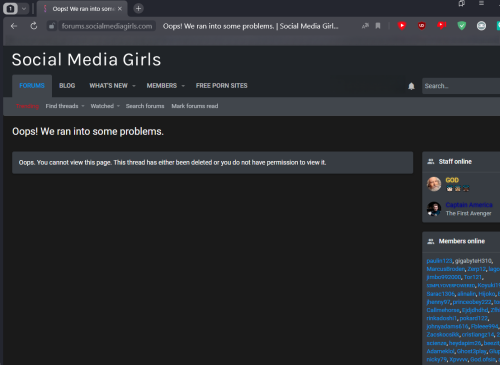The image size is (500, 365).
Task: Click the 'You cannot view this page' error message
Action: [172, 162]
